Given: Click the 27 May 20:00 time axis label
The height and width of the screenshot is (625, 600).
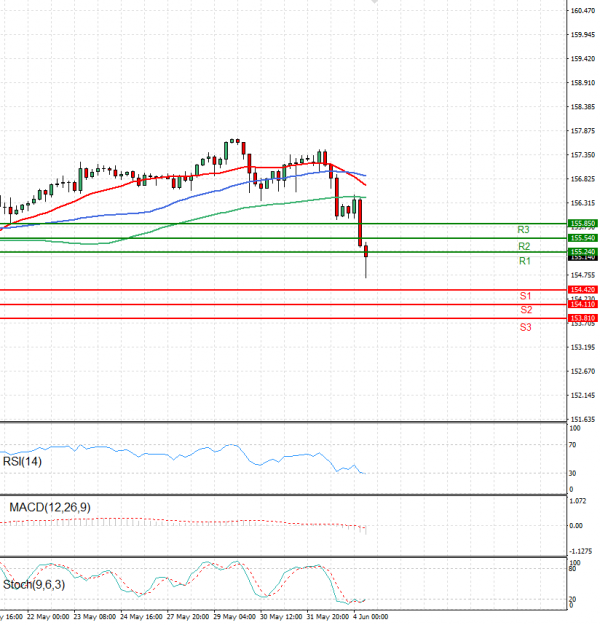Looking at the screenshot, I should (x=186, y=617).
